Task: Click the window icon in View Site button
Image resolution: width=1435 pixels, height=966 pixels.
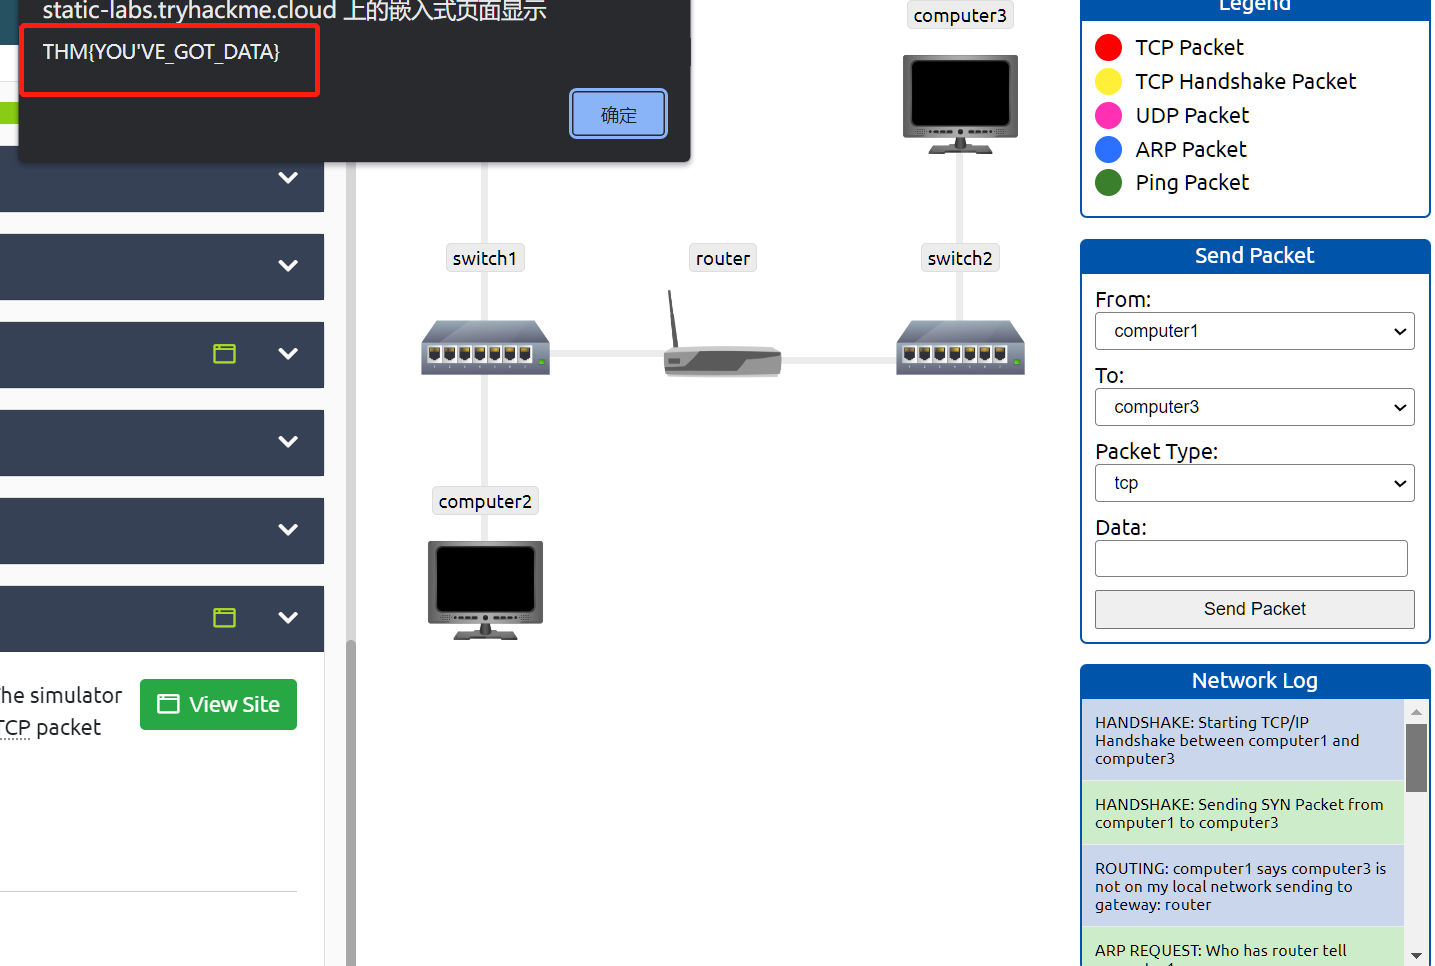Action: pyautogui.click(x=169, y=704)
